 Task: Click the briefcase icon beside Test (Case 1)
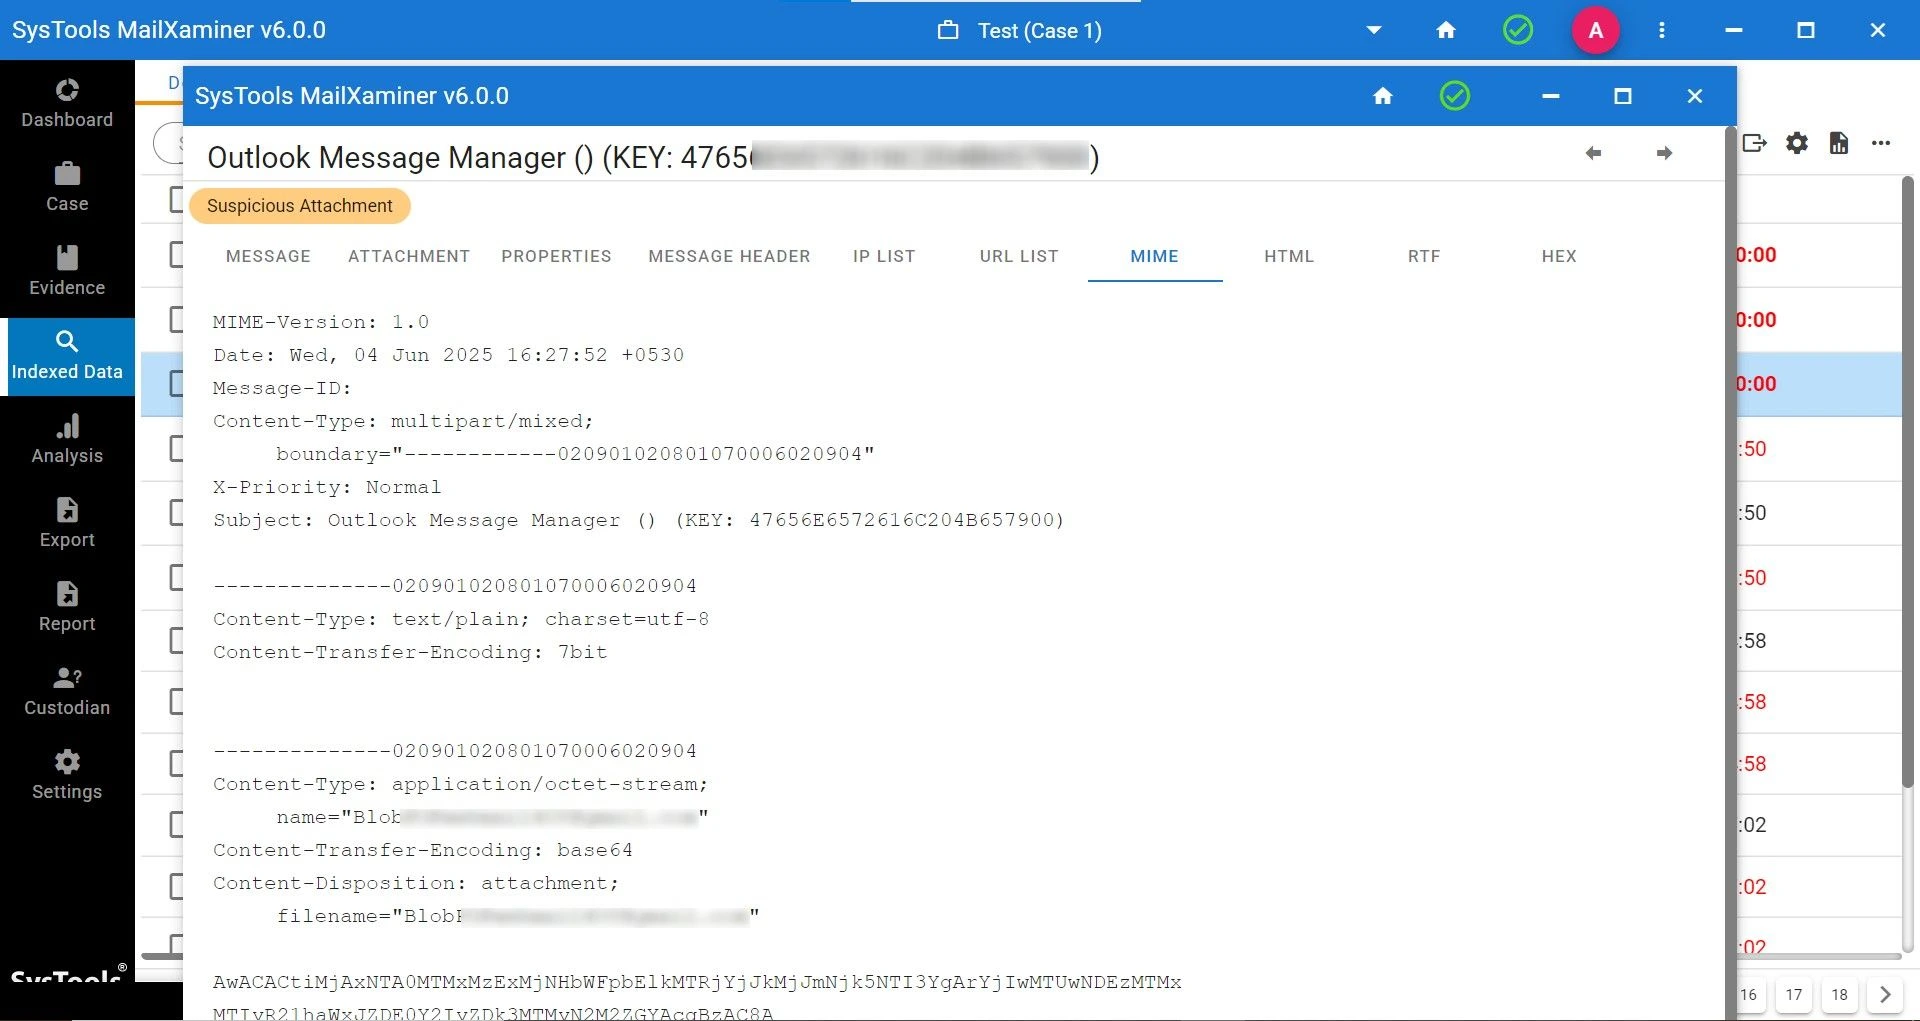(x=948, y=30)
